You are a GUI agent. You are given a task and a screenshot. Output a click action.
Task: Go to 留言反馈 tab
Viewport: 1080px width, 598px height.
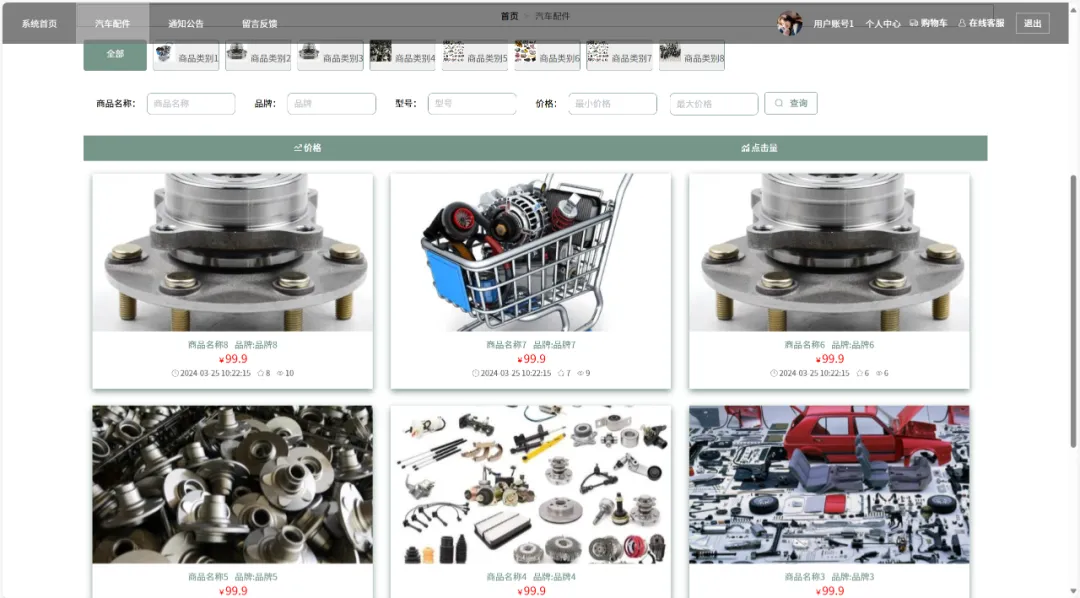[x=260, y=23]
